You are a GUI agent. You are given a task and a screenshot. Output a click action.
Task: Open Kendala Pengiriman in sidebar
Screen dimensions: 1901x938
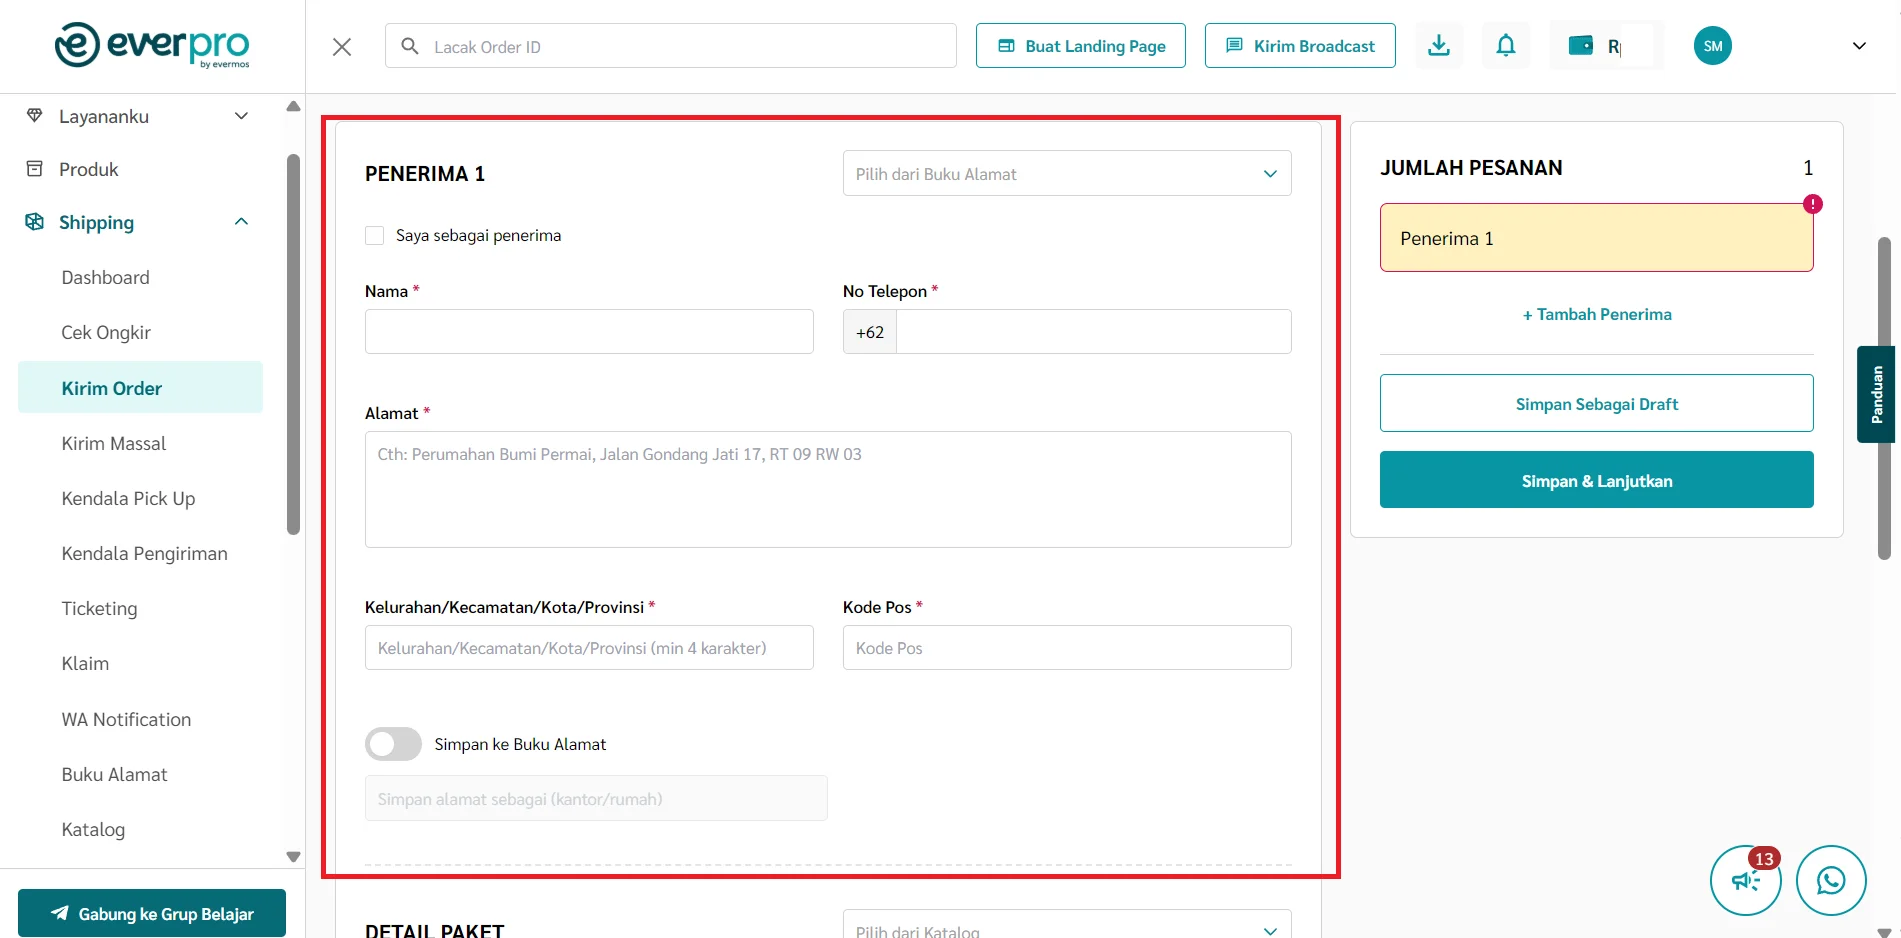click(144, 554)
